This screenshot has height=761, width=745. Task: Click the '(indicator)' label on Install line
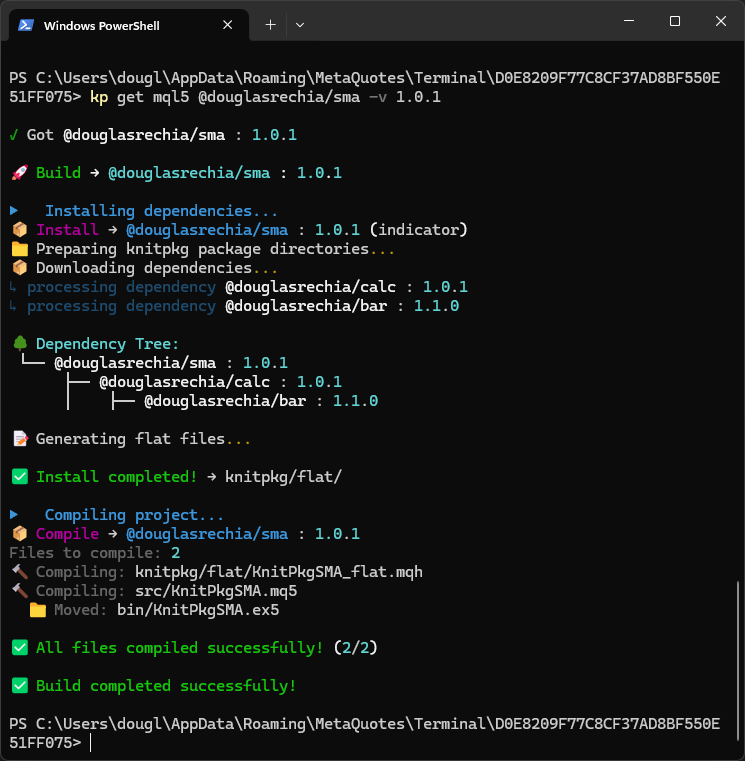pos(418,230)
